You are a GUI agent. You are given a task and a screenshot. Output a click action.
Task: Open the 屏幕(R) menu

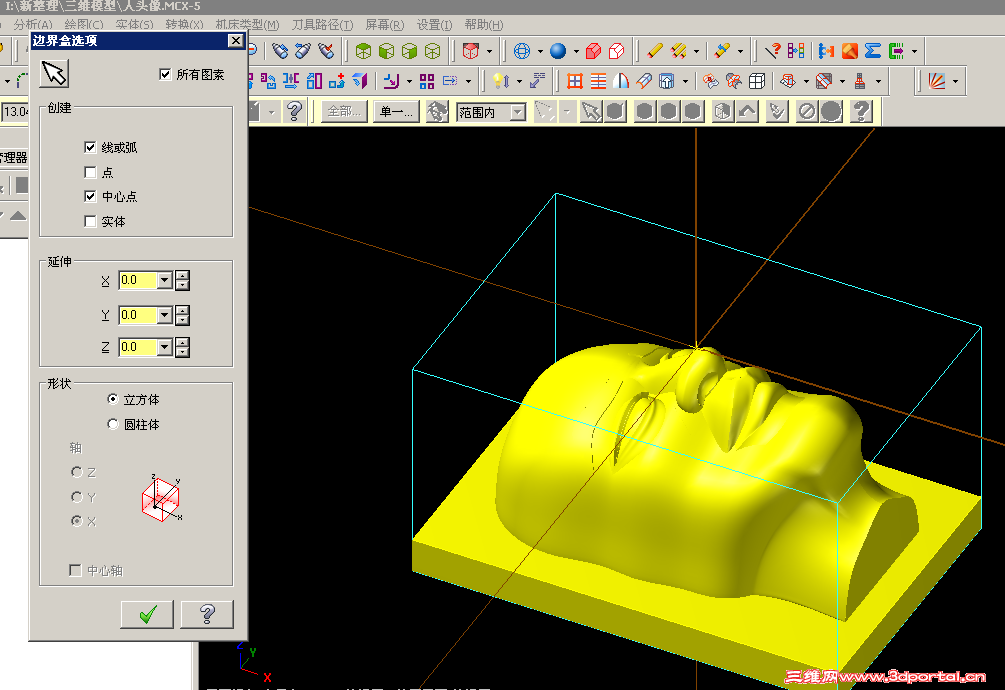pos(385,25)
